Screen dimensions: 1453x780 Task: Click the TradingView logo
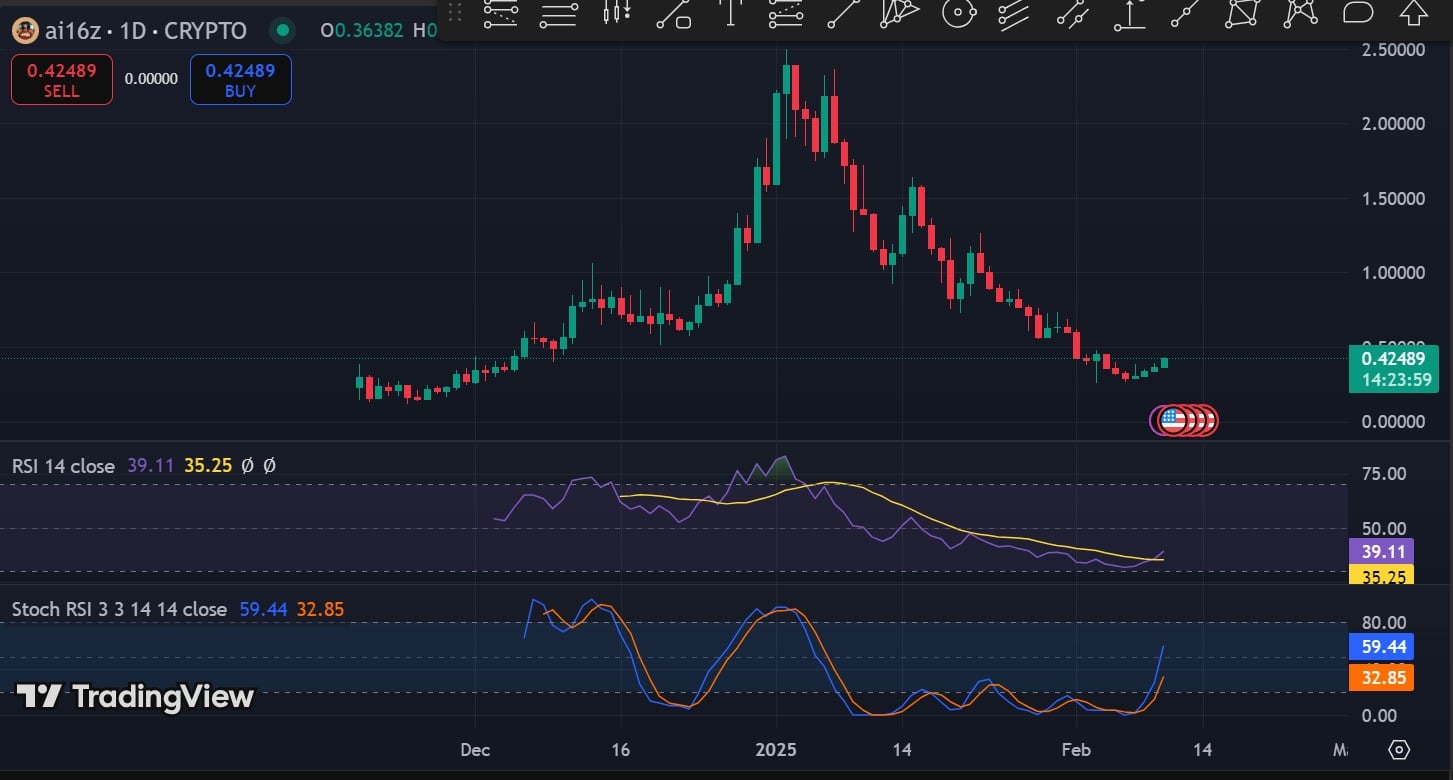point(136,696)
